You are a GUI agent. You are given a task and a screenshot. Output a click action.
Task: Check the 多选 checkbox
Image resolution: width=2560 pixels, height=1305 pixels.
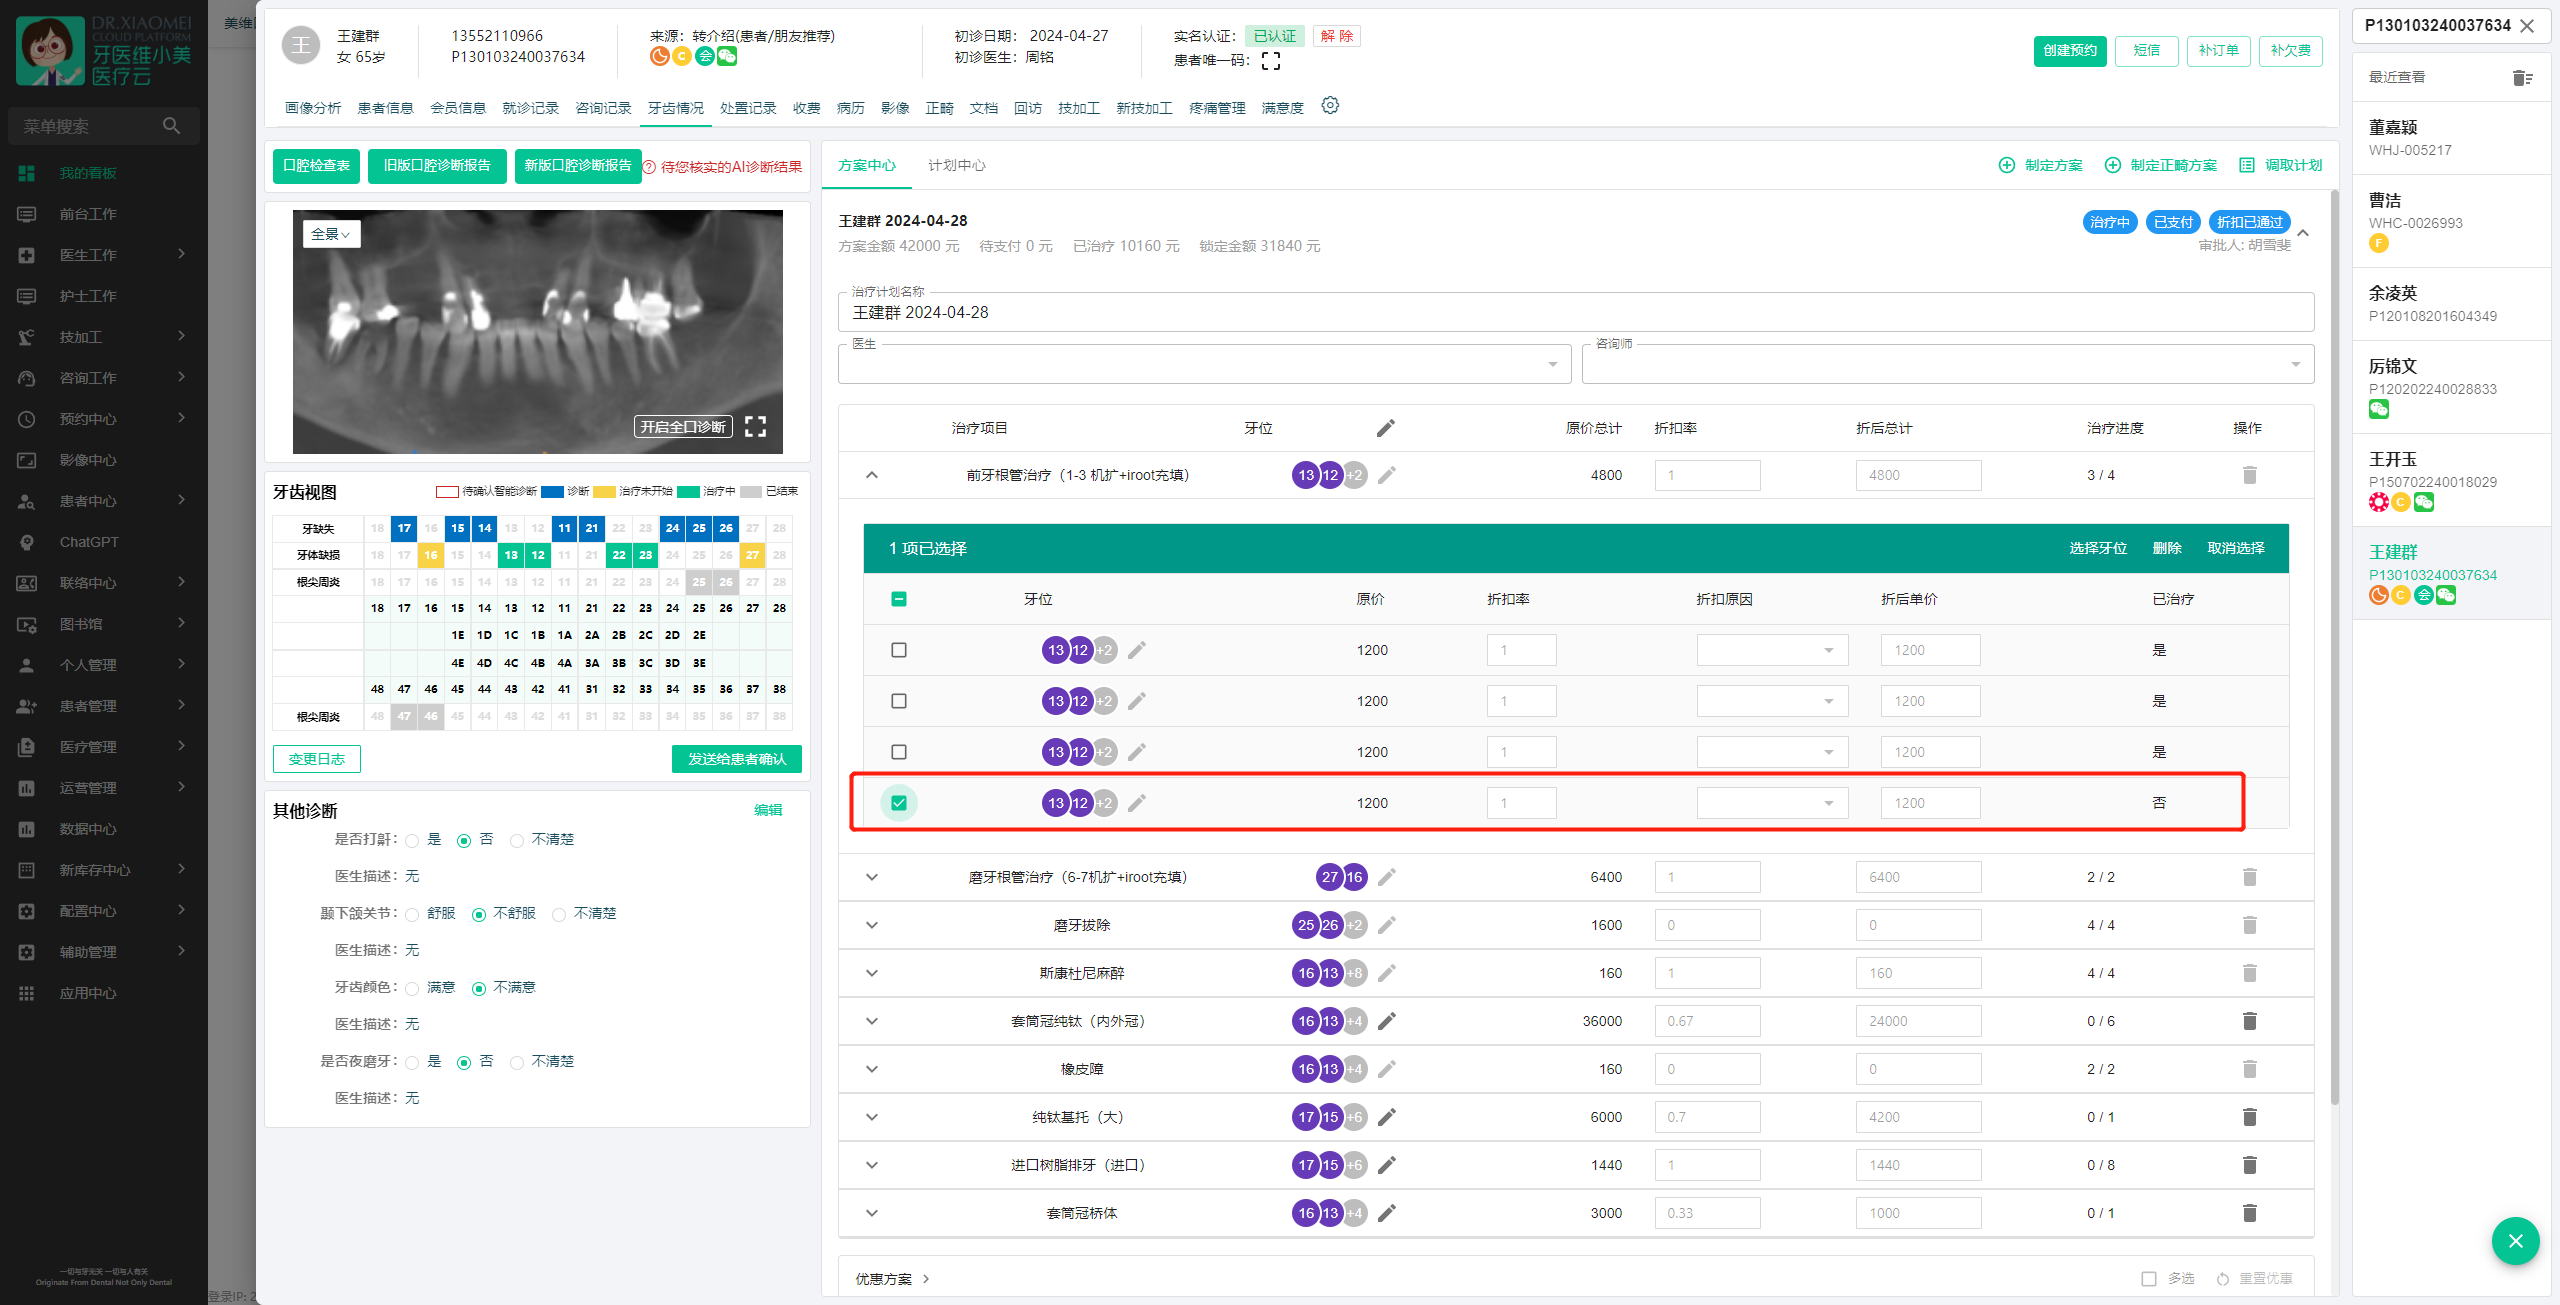(2149, 1279)
